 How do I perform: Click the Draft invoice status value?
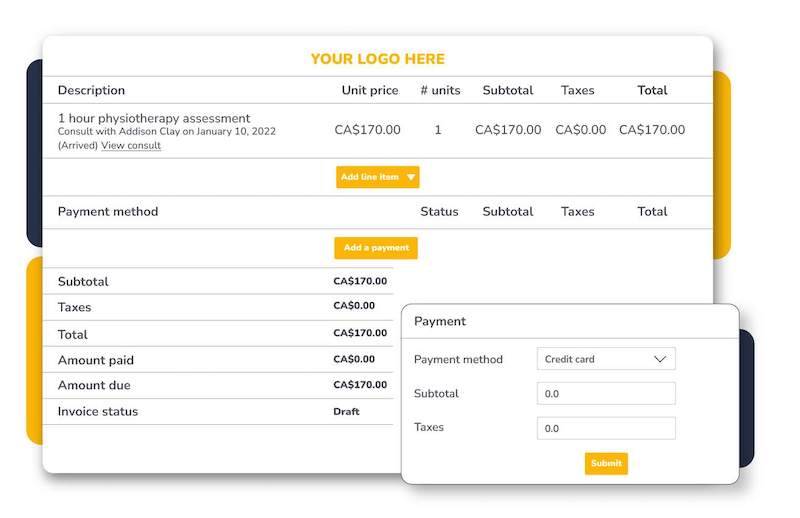(346, 411)
